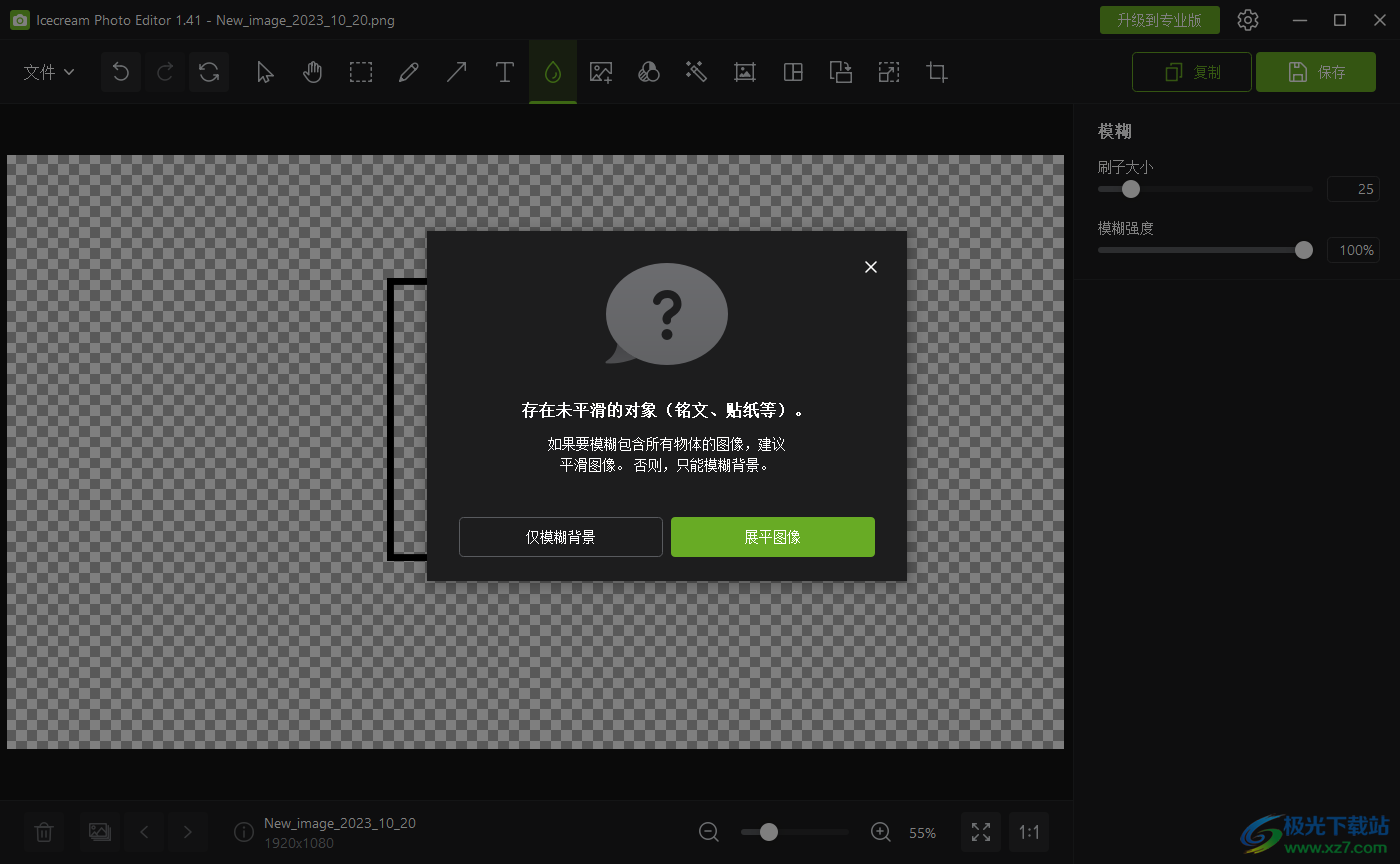Viewport: 1400px width, 864px height.
Task: Click the 展平图像 button
Action: click(773, 537)
